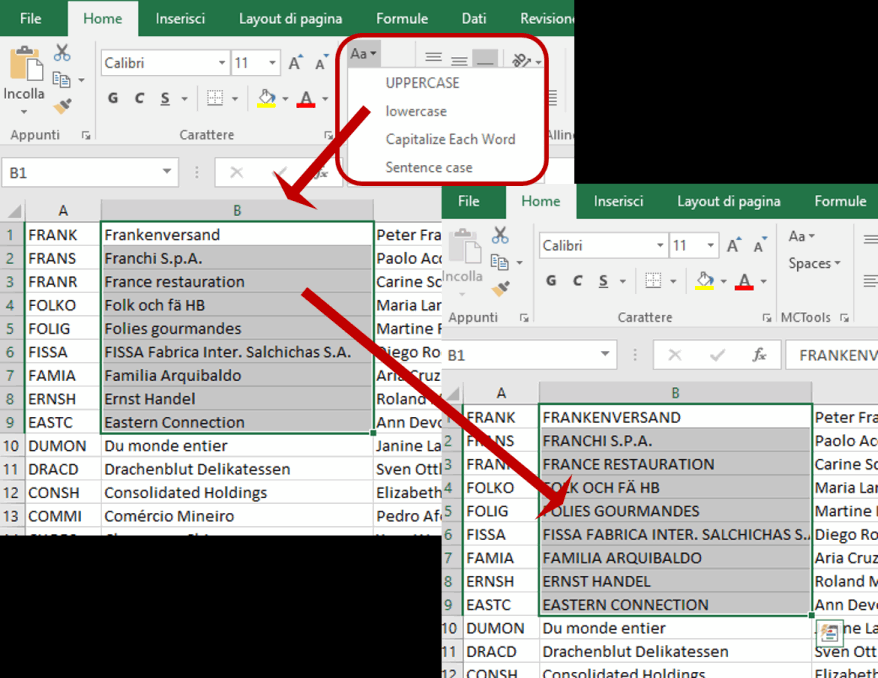Image resolution: width=878 pixels, height=678 pixels.
Task: Click the paste options icon below cell B9
Action: coord(829,633)
